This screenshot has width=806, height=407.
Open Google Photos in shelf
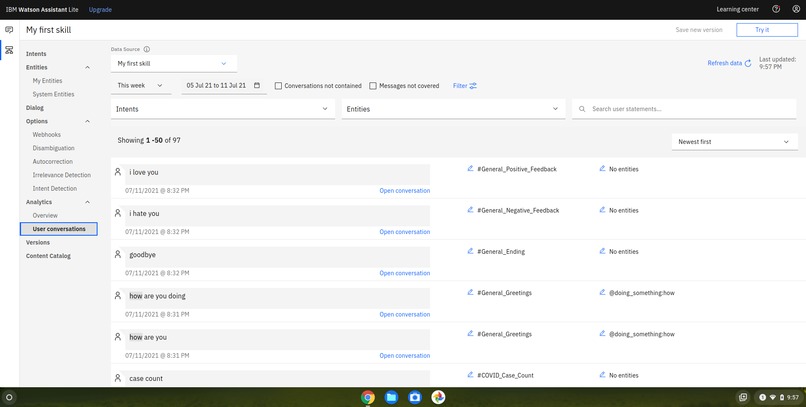coord(438,397)
